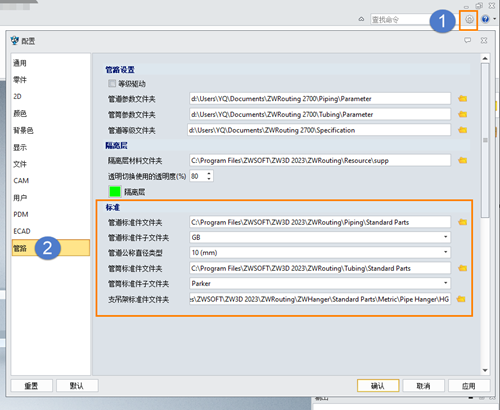Screen dimensions: 500x410
Task: Browse folder for 管道等级文件夹 path
Action: [462, 130]
